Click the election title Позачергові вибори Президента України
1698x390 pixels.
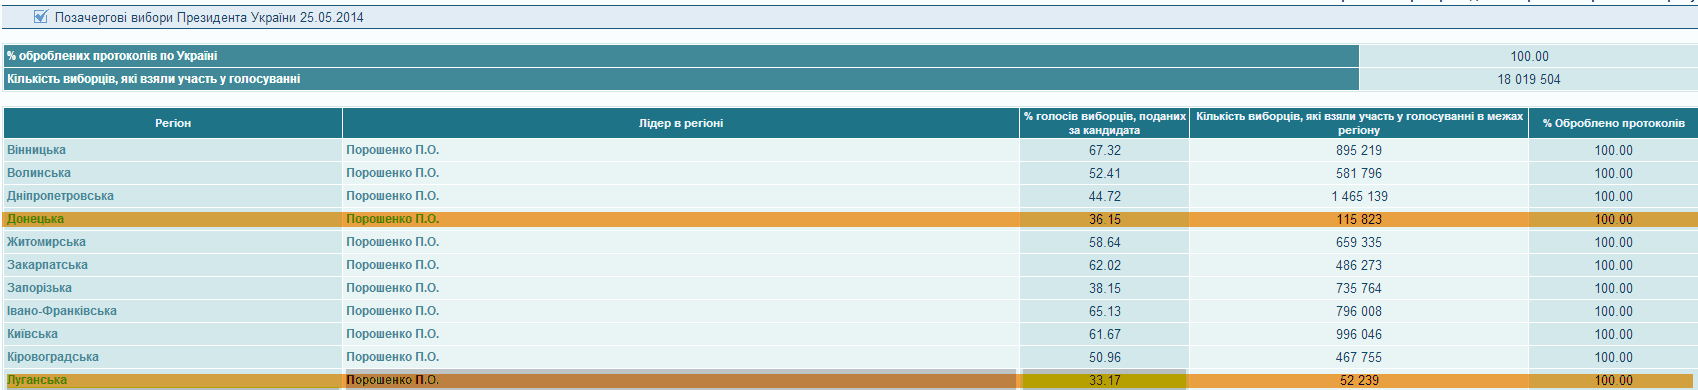point(209,17)
